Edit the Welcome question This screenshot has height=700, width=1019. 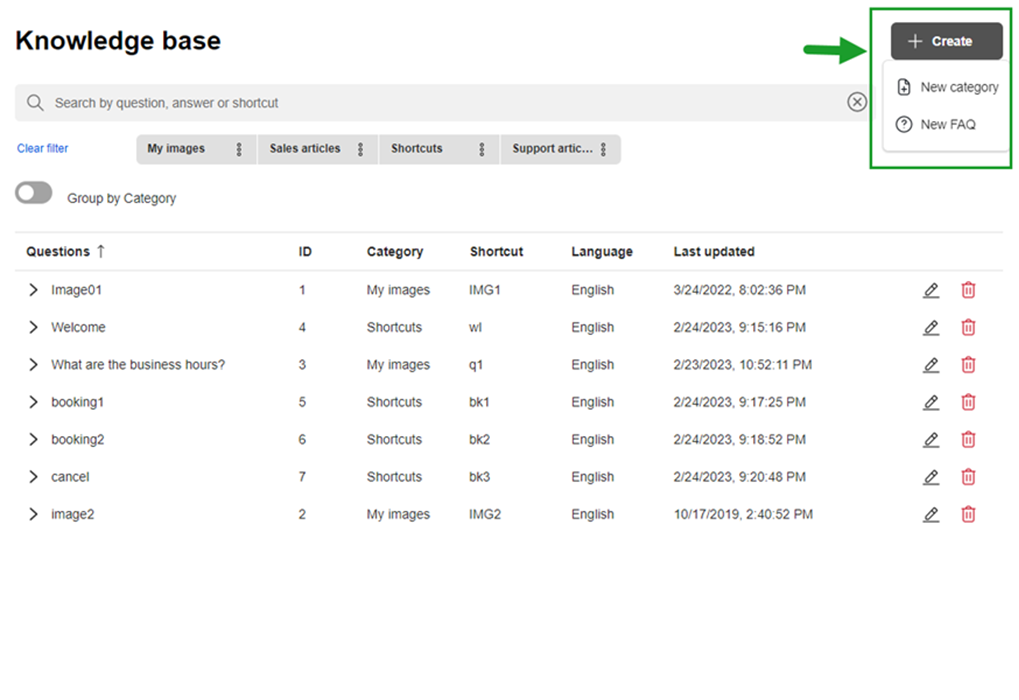tap(931, 328)
